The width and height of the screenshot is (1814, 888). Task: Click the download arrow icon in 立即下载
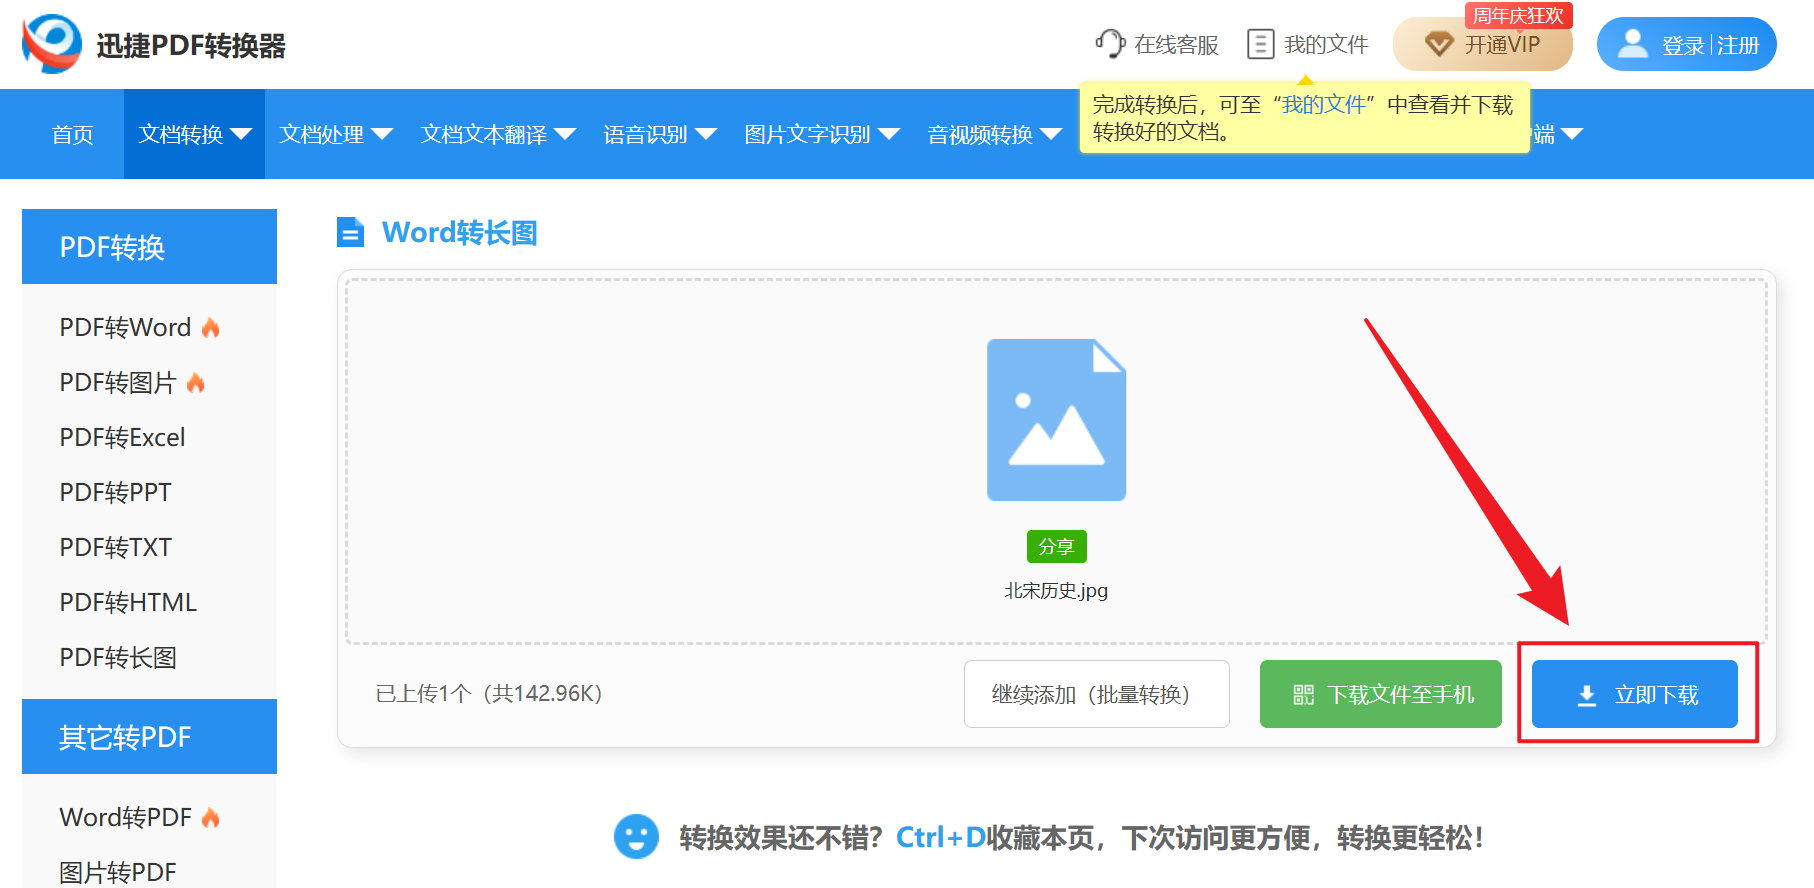click(x=1586, y=695)
